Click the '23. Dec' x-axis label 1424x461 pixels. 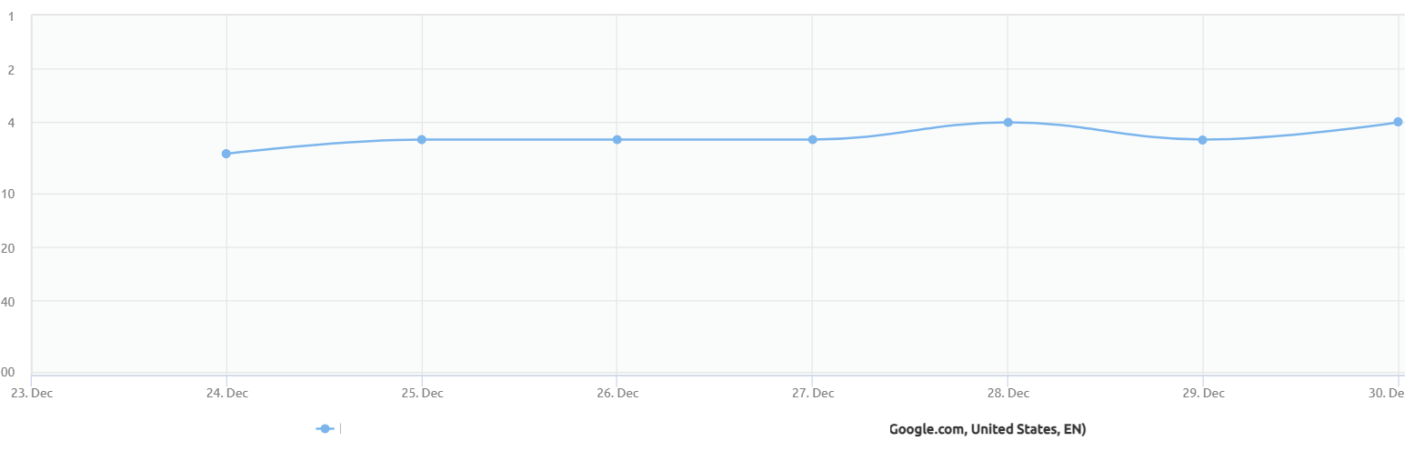coord(33,393)
